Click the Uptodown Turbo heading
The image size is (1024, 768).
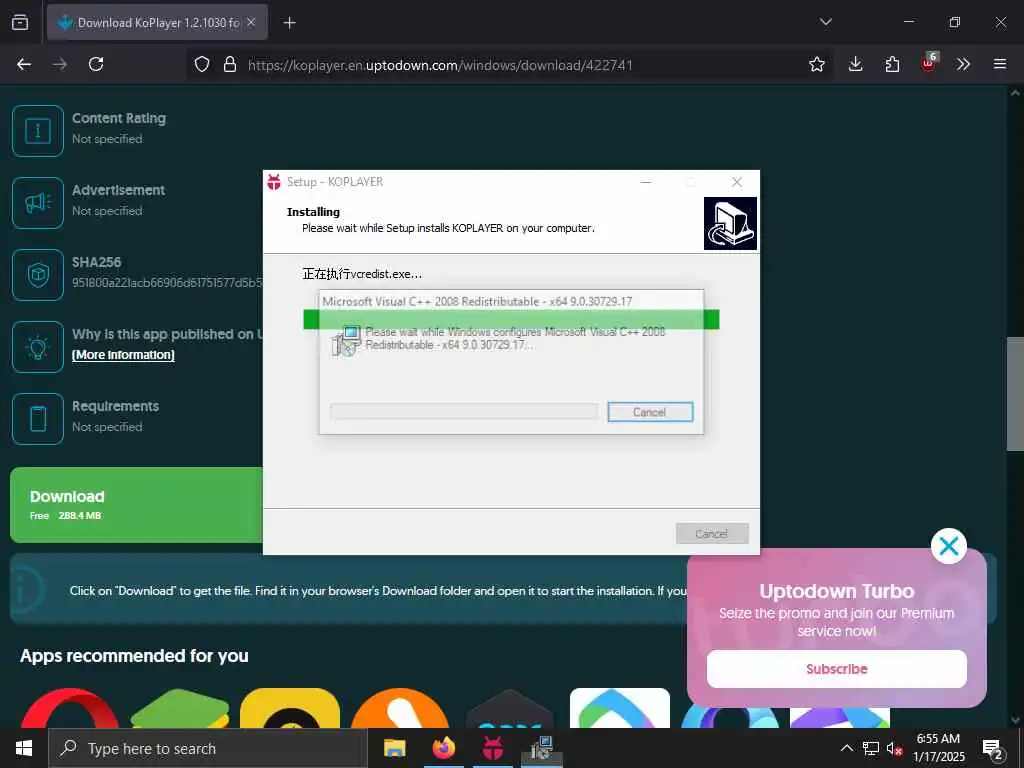[837, 591]
